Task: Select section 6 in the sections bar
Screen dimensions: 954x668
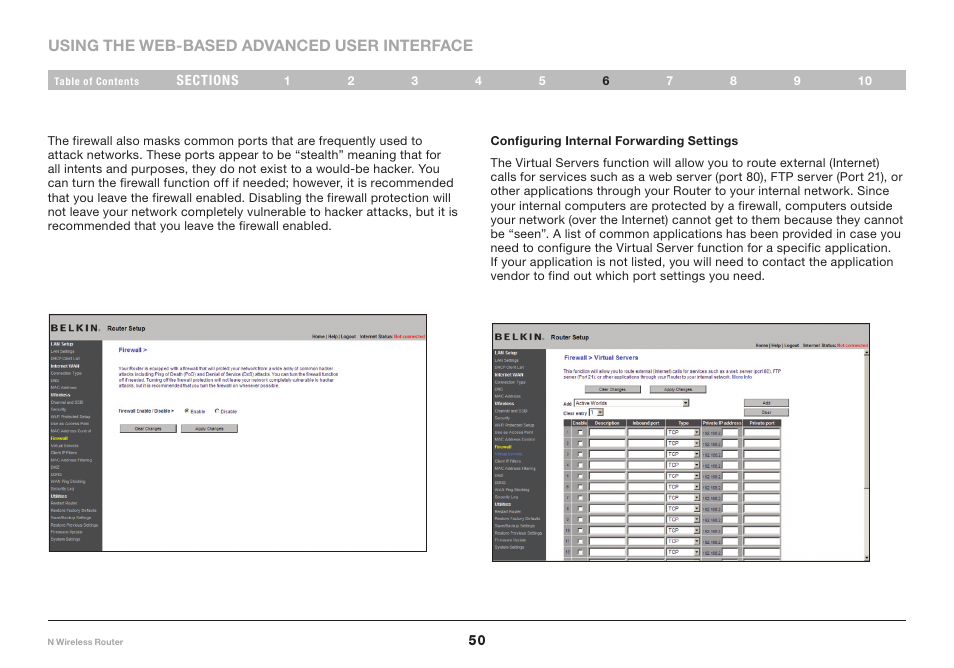Action: (606, 81)
